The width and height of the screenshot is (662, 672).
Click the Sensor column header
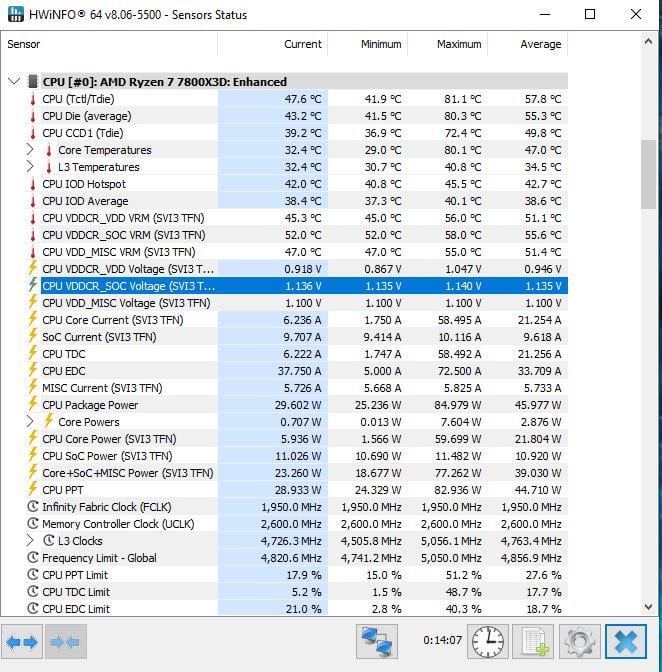click(109, 44)
